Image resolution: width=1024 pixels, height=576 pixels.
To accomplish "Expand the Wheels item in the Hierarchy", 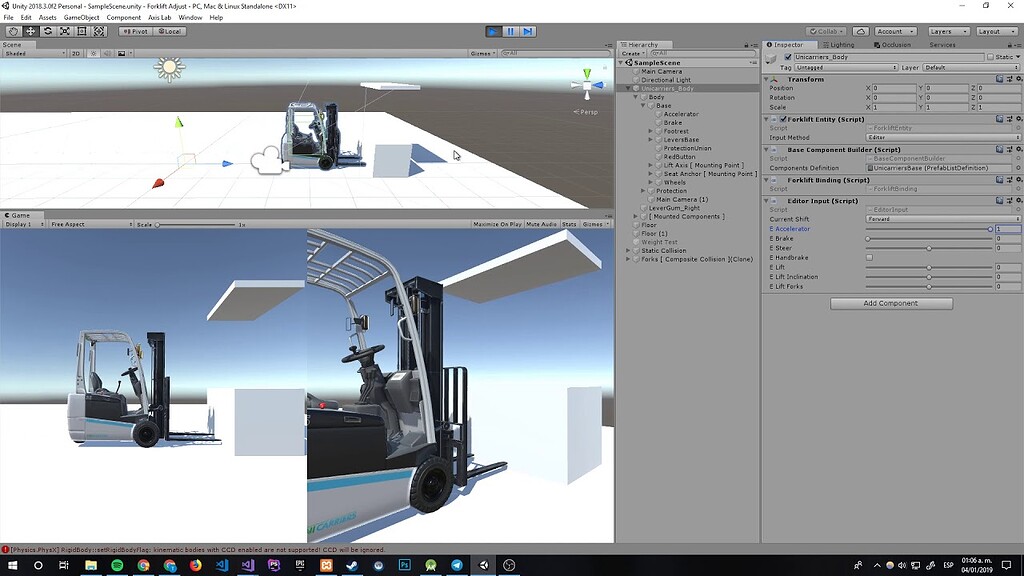I will pos(651,182).
